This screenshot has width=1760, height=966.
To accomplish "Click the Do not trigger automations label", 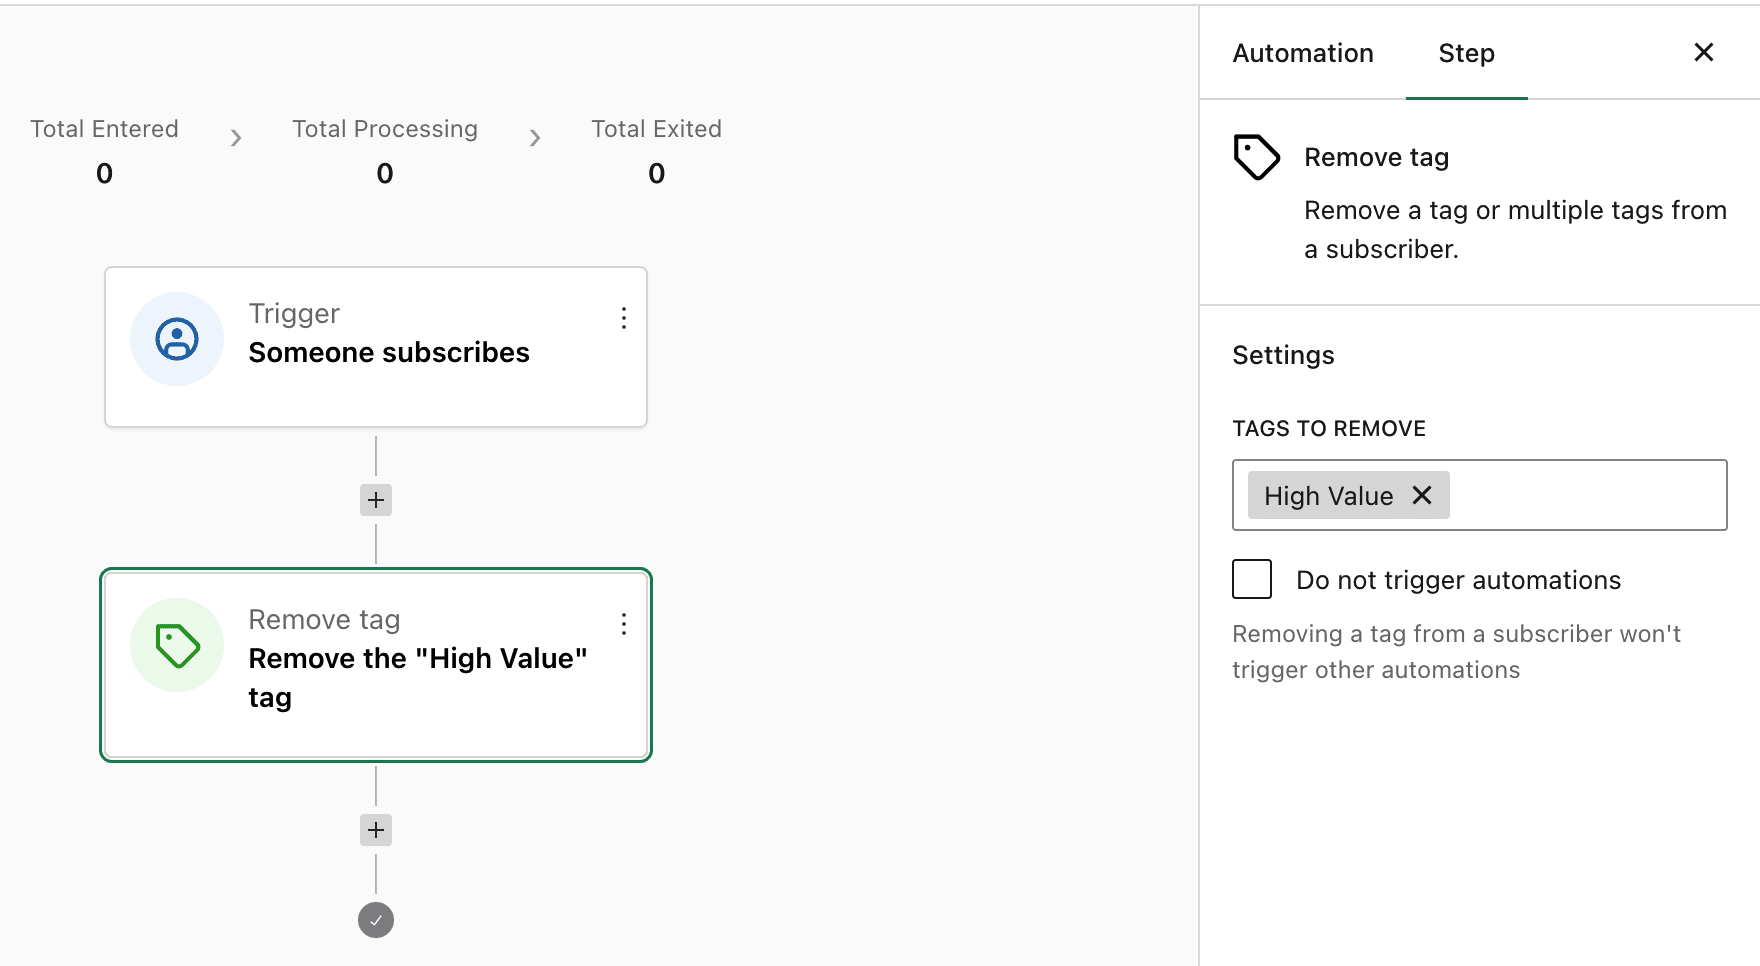I will (1458, 580).
